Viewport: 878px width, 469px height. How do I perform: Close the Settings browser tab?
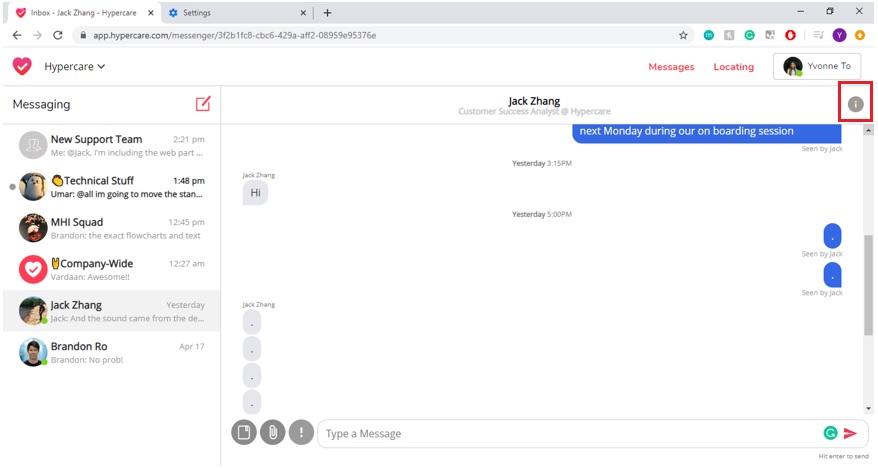(303, 13)
